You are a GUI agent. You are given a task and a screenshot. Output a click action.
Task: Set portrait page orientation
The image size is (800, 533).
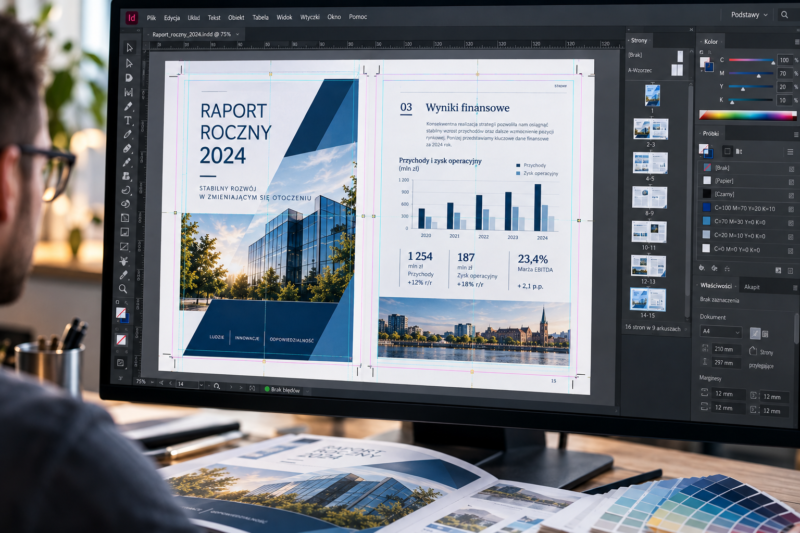pos(755,334)
